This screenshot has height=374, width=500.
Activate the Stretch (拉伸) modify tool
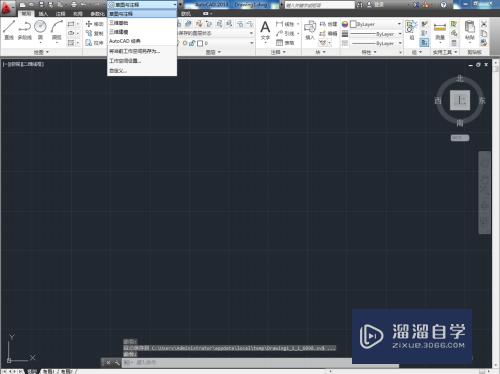(x=94, y=43)
